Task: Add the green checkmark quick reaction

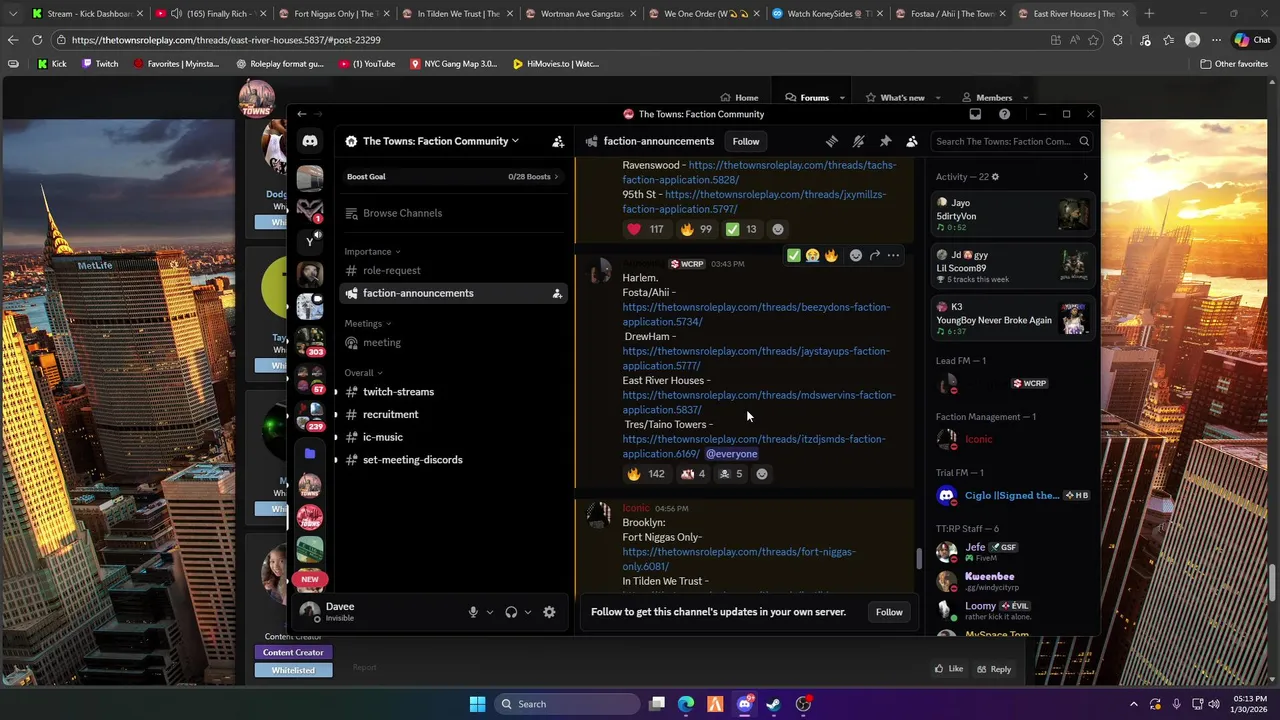Action: click(794, 256)
